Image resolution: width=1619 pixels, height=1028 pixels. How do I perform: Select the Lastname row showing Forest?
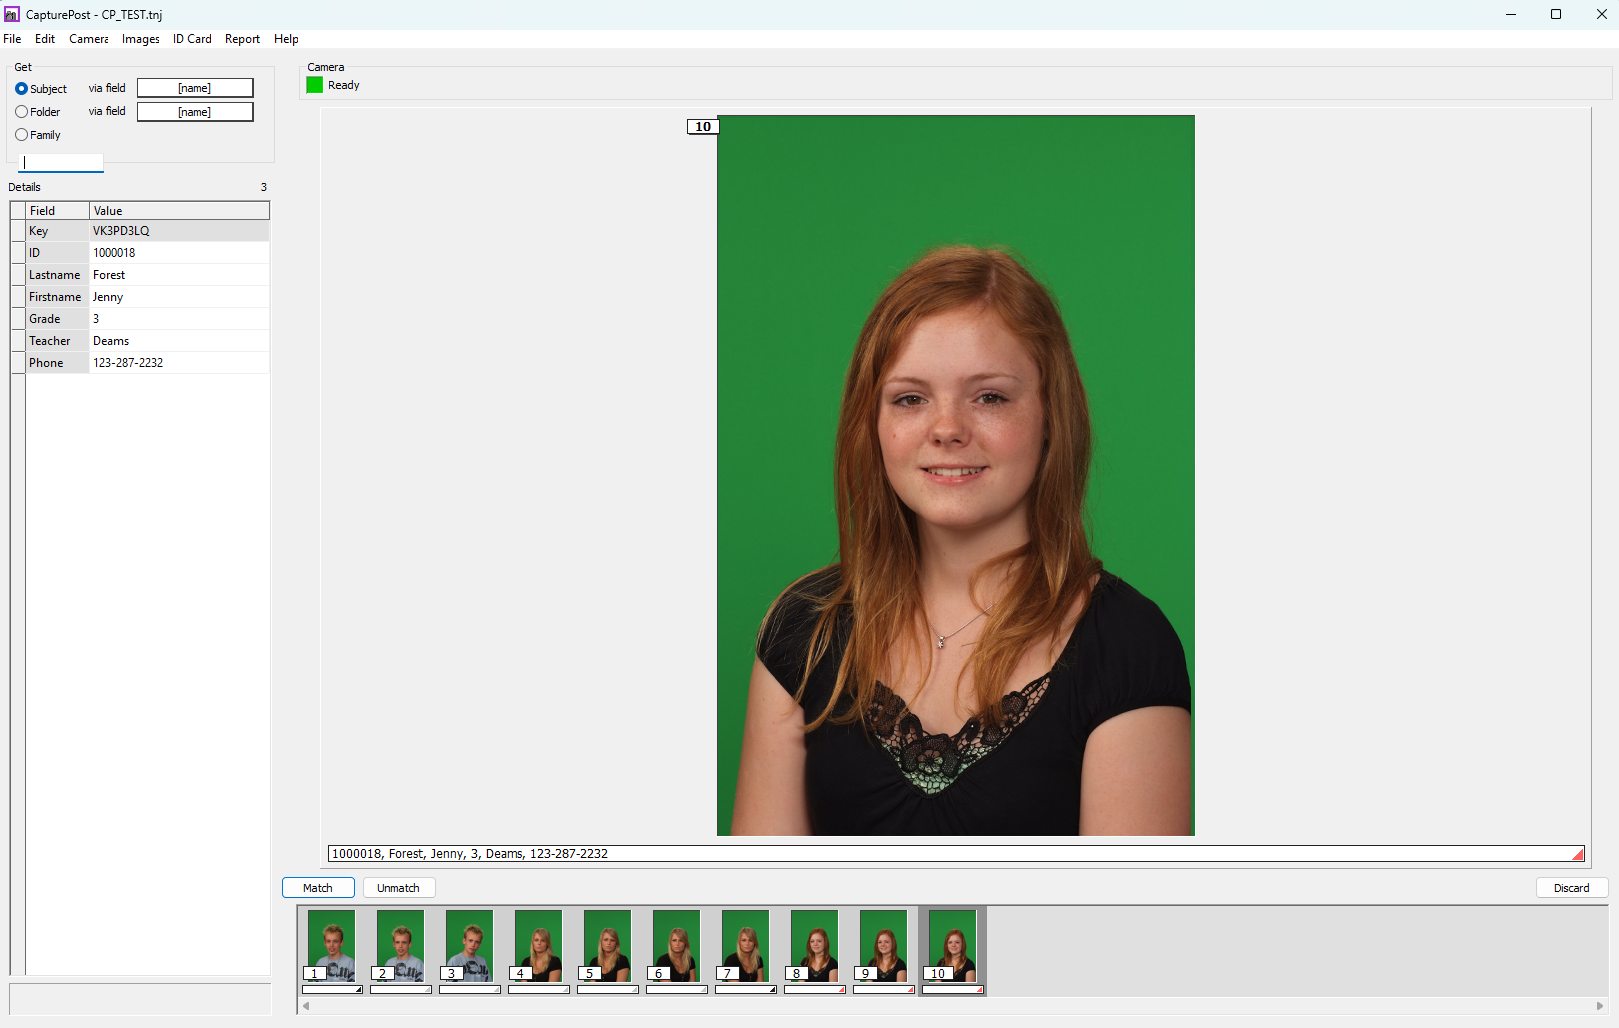[148, 275]
